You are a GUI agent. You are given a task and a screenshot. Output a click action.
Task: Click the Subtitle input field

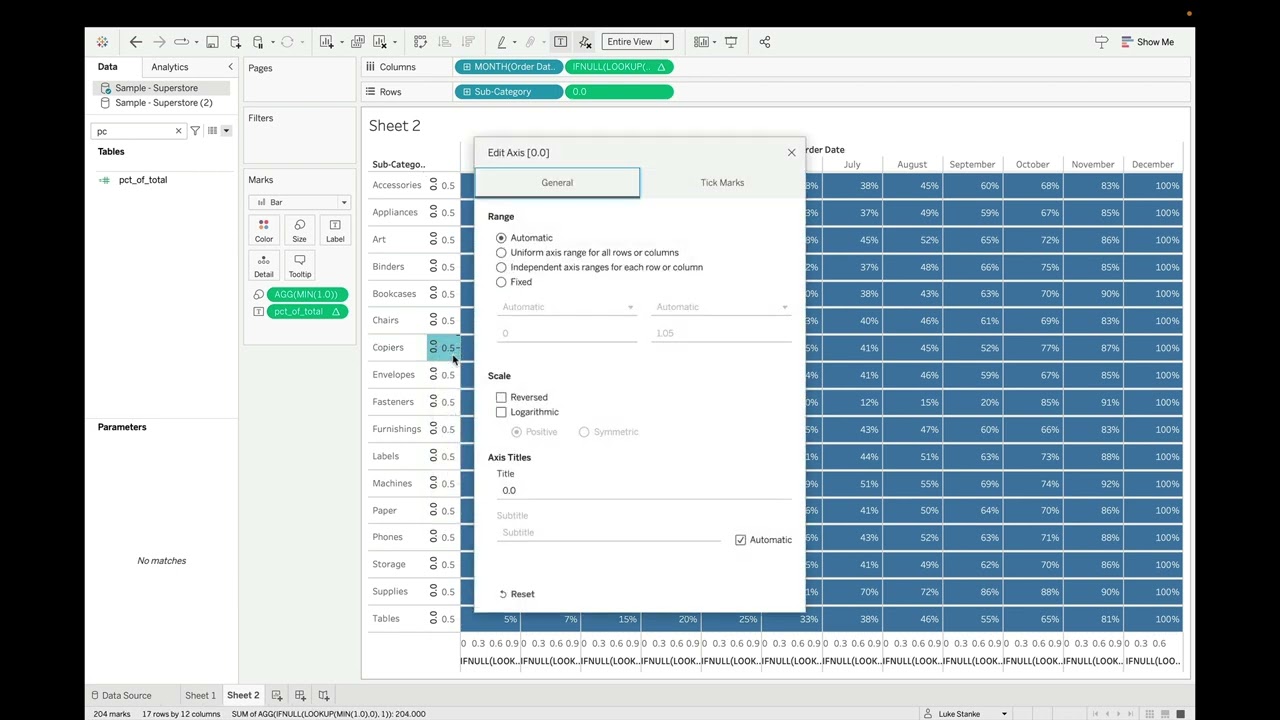(x=608, y=532)
